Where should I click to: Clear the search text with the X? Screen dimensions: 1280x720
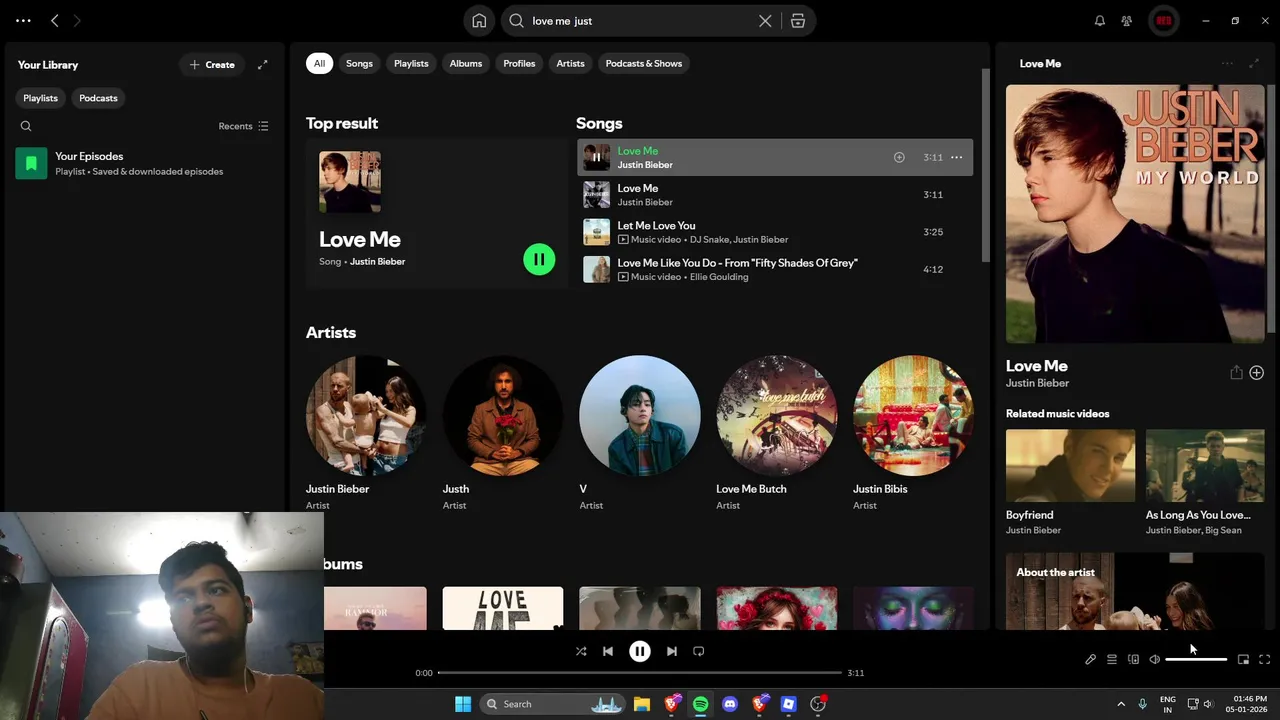(765, 21)
